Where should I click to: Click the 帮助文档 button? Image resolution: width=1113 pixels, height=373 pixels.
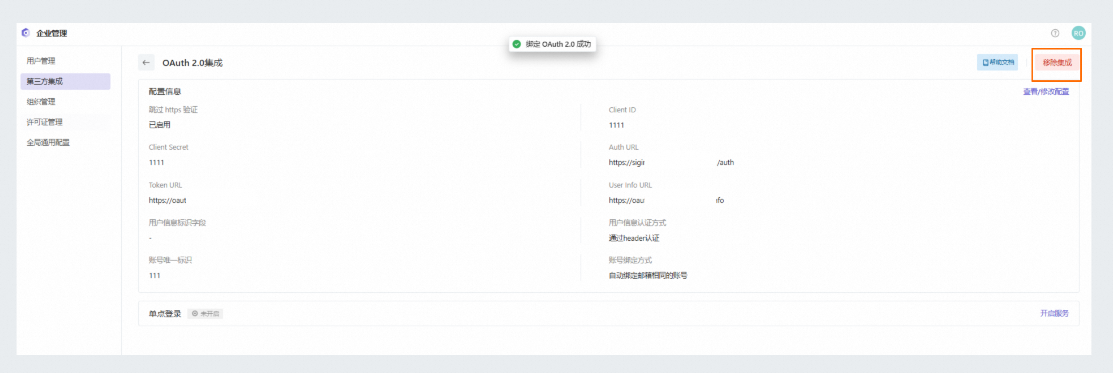(x=997, y=63)
